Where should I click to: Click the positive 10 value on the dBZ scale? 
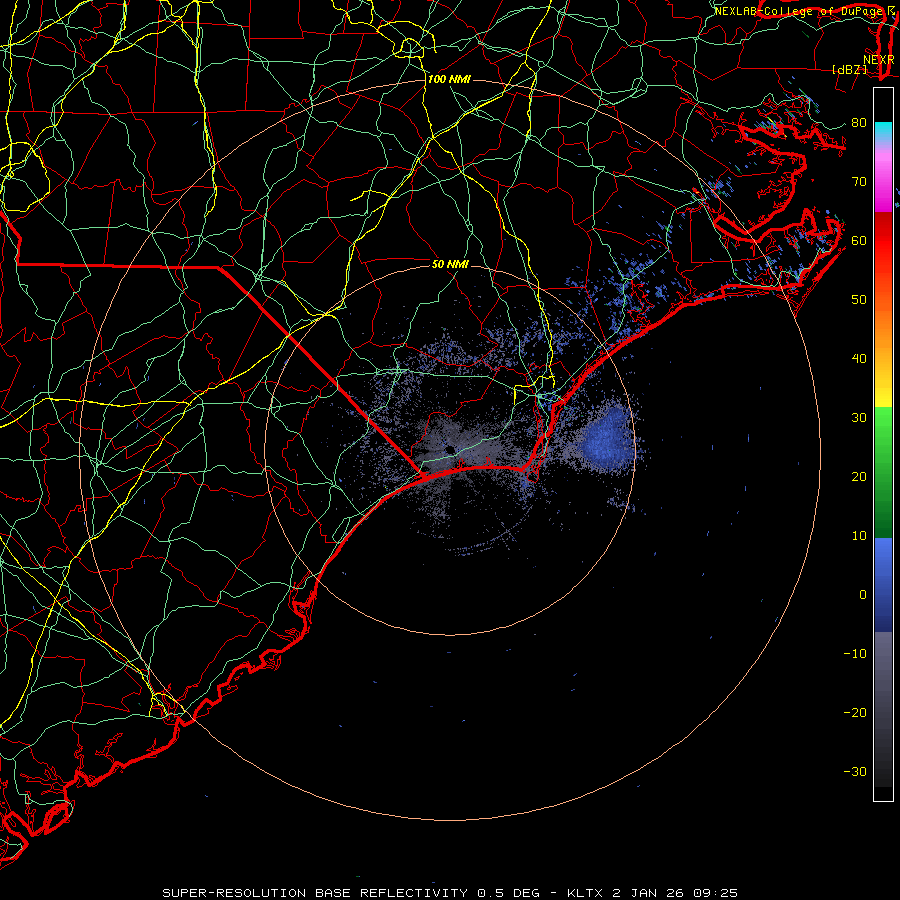tap(859, 536)
